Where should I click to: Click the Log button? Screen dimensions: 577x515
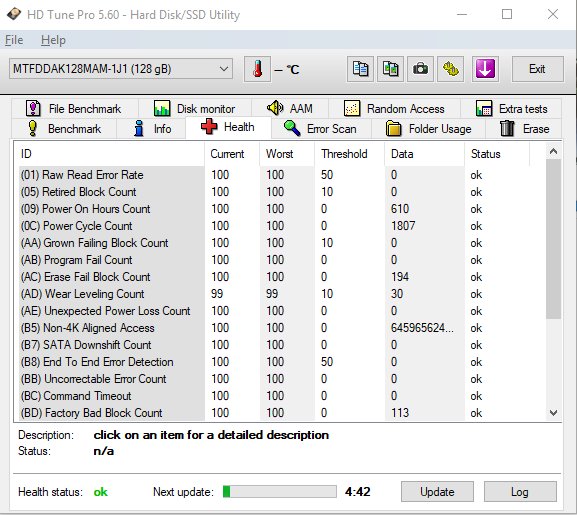[520, 492]
